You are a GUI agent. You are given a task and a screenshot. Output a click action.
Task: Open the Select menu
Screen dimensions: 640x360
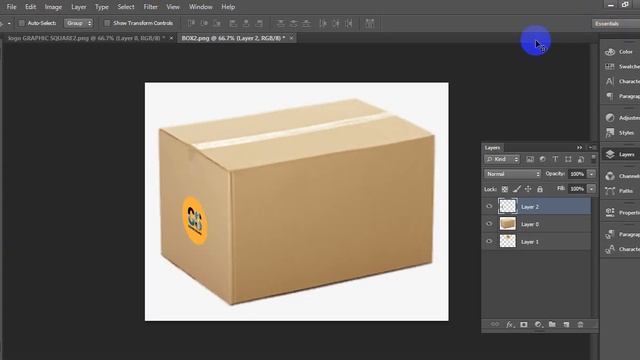[x=126, y=7]
